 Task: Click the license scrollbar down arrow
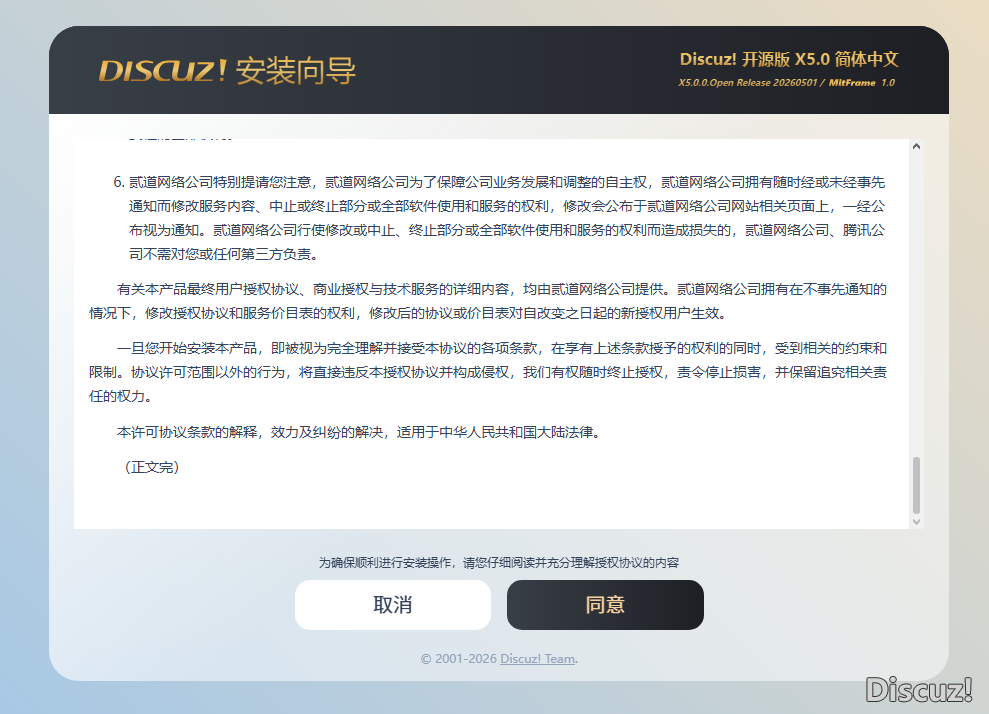tap(916, 522)
